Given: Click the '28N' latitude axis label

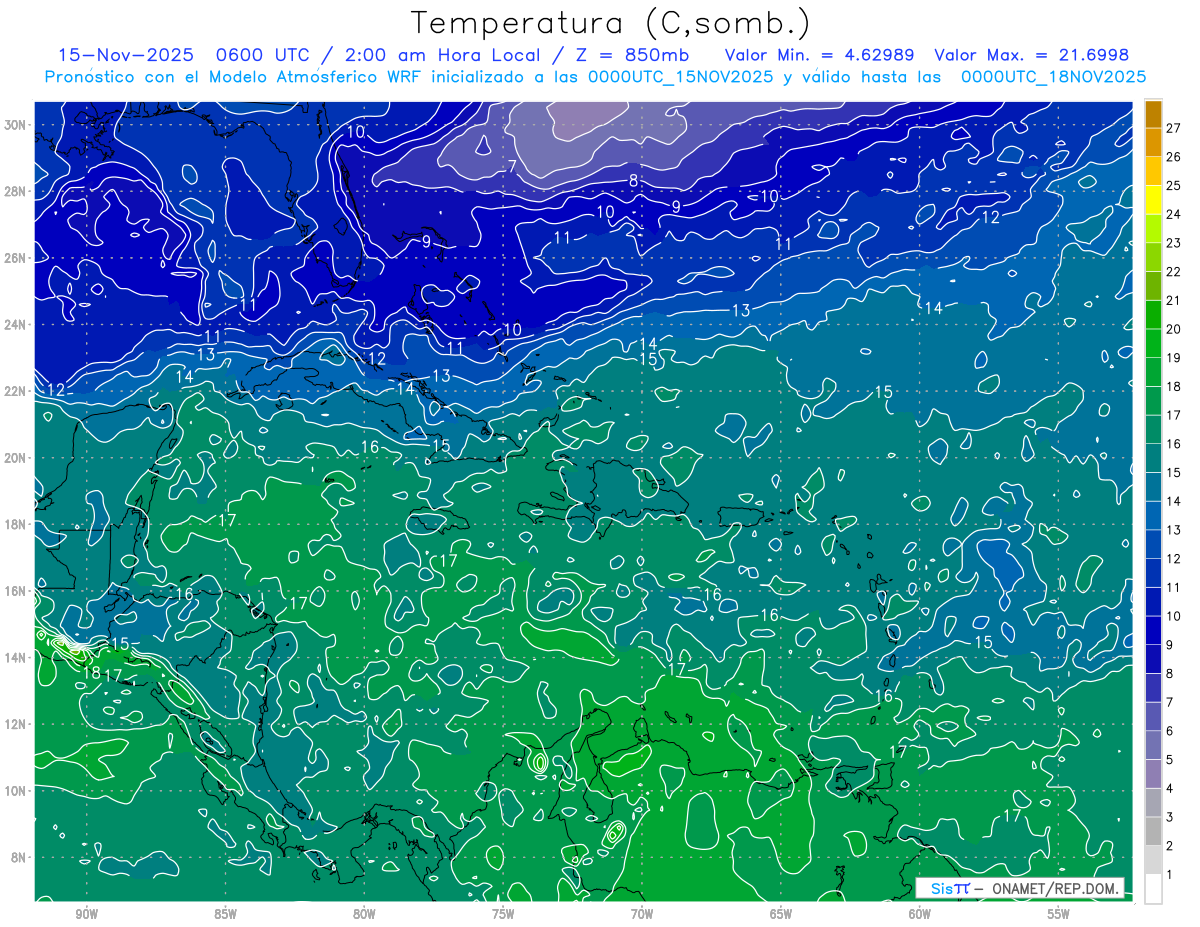Looking at the screenshot, I should (16, 191).
